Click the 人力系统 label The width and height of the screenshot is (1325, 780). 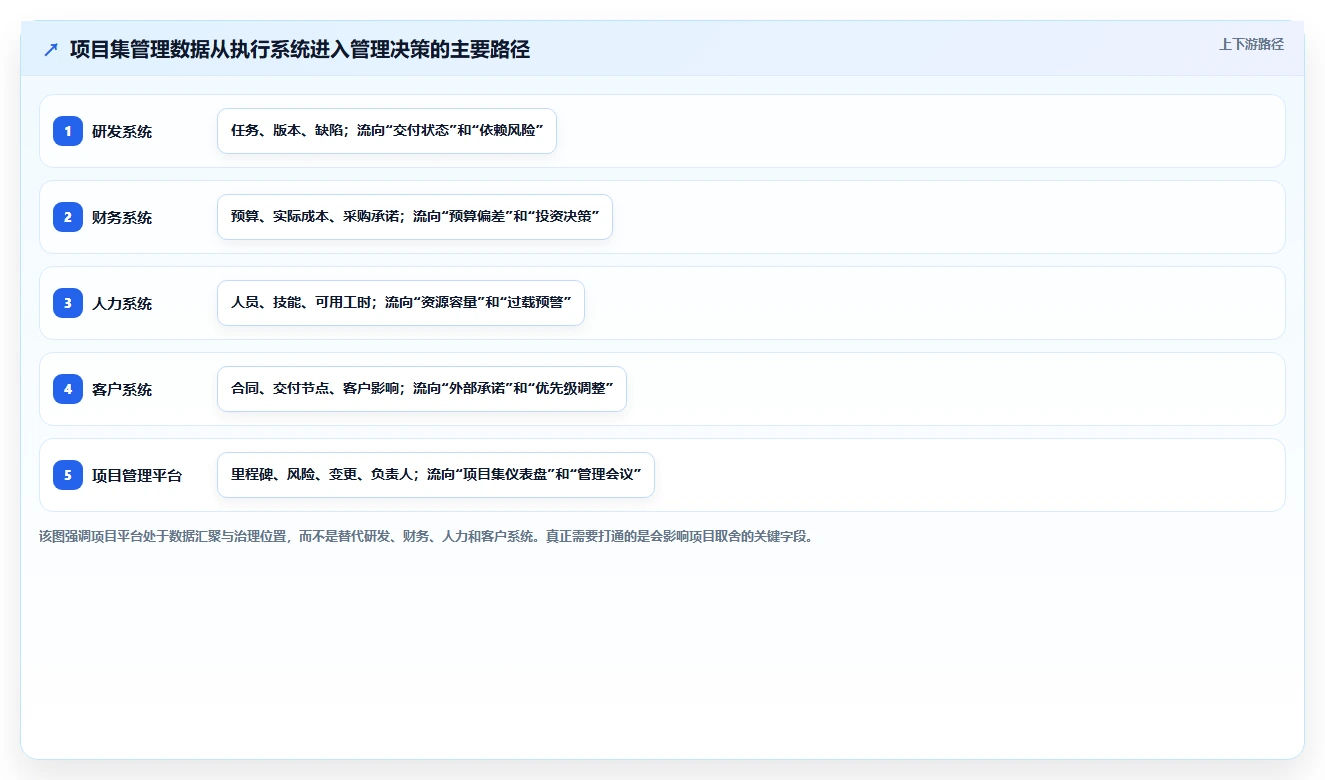[122, 303]
